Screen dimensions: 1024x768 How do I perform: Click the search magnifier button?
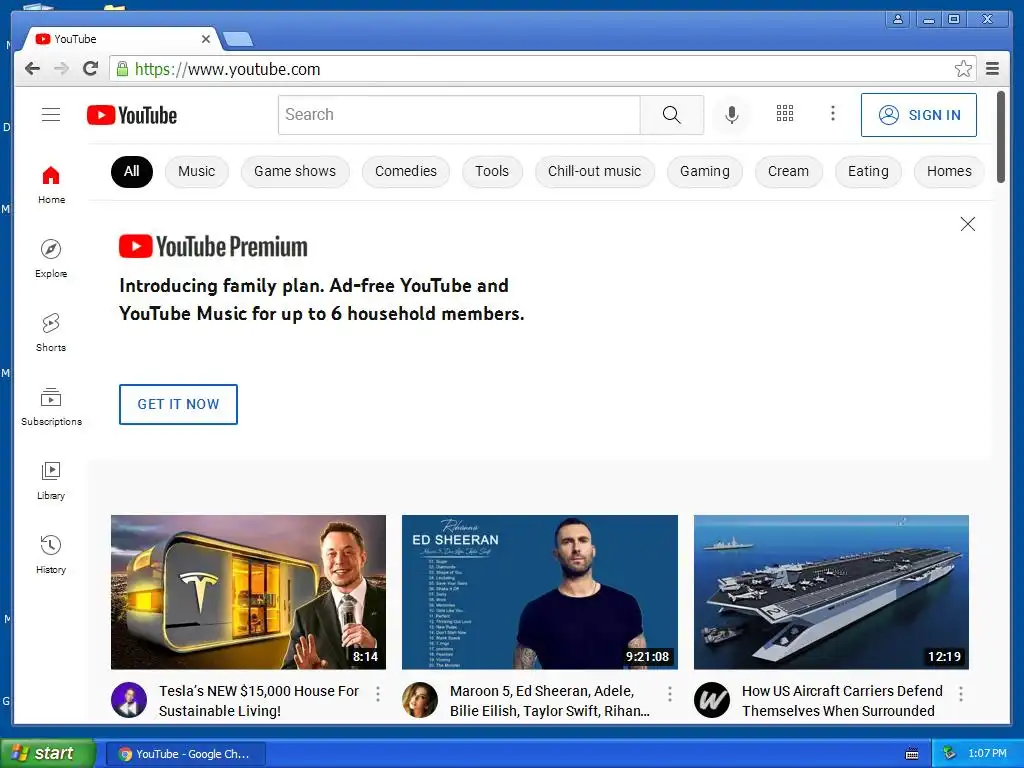tap(671, 115)
